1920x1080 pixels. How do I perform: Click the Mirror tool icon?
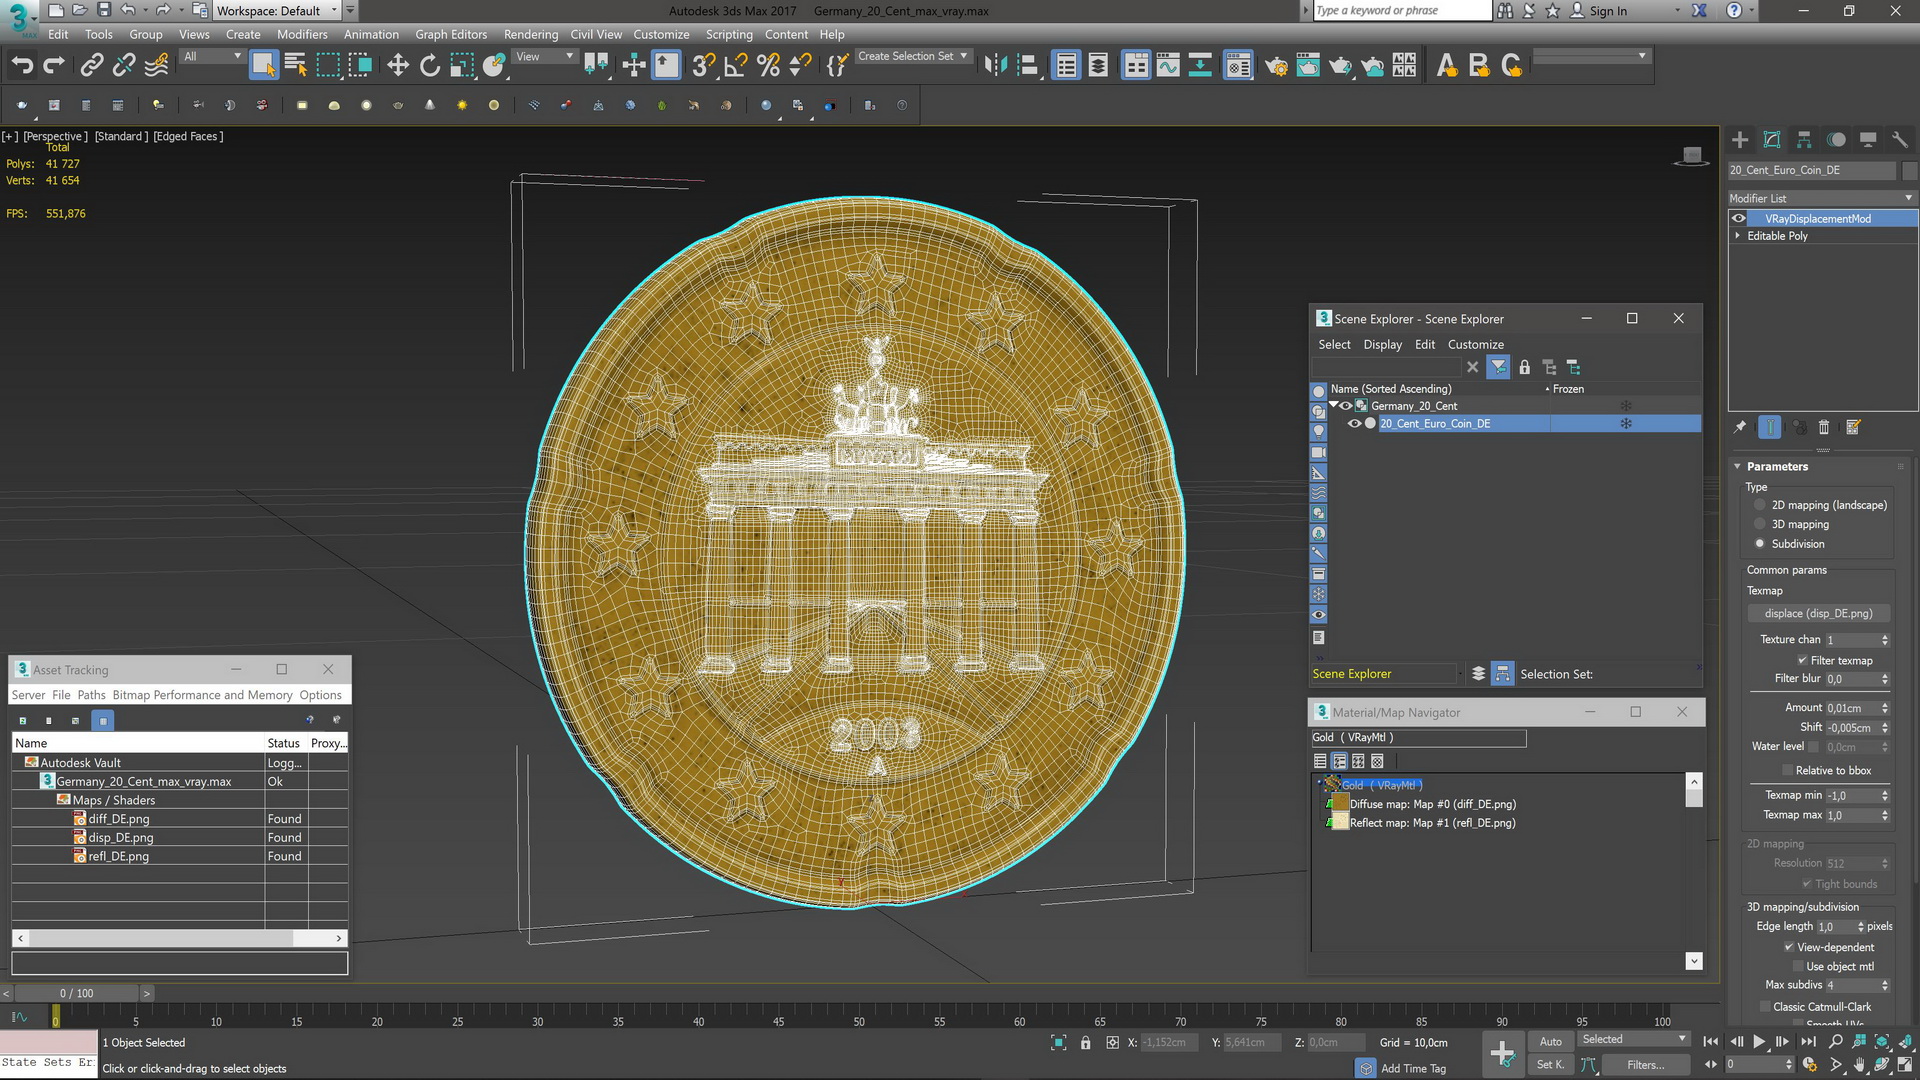(995, 66)
